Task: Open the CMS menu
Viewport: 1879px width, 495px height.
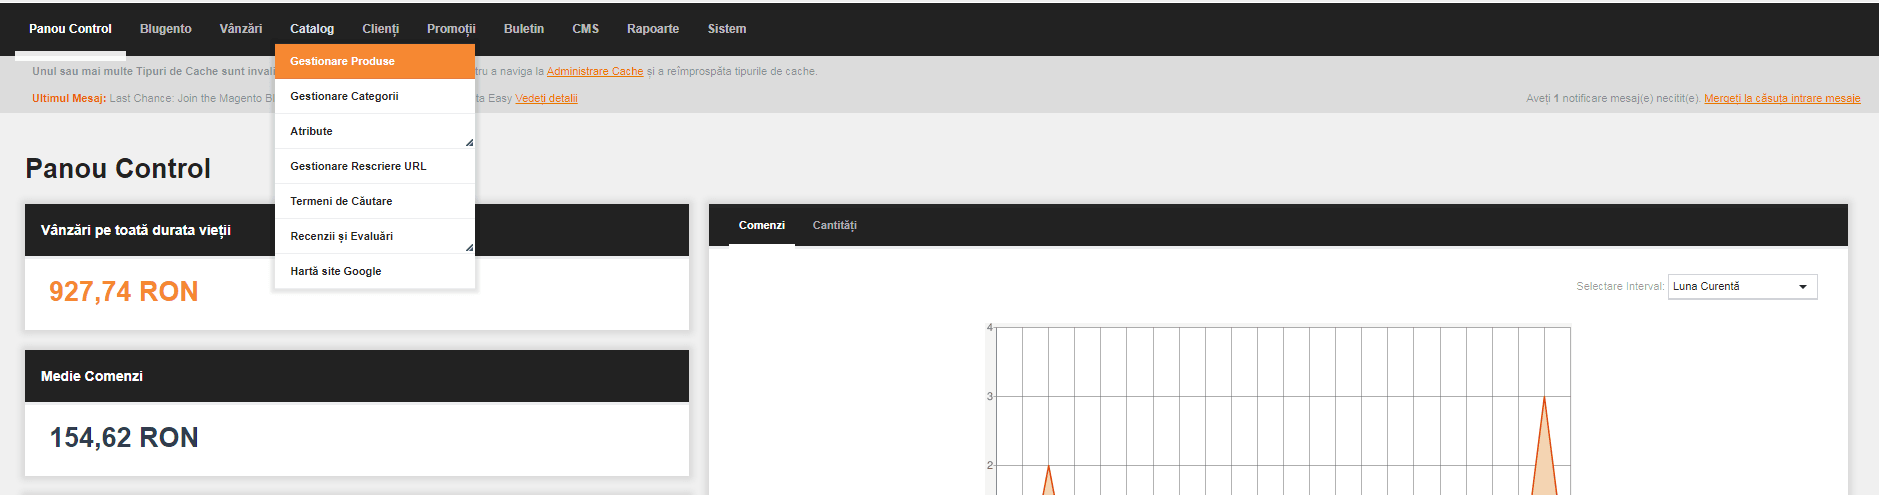Action: pyautogui.click(x=586, y=29)
